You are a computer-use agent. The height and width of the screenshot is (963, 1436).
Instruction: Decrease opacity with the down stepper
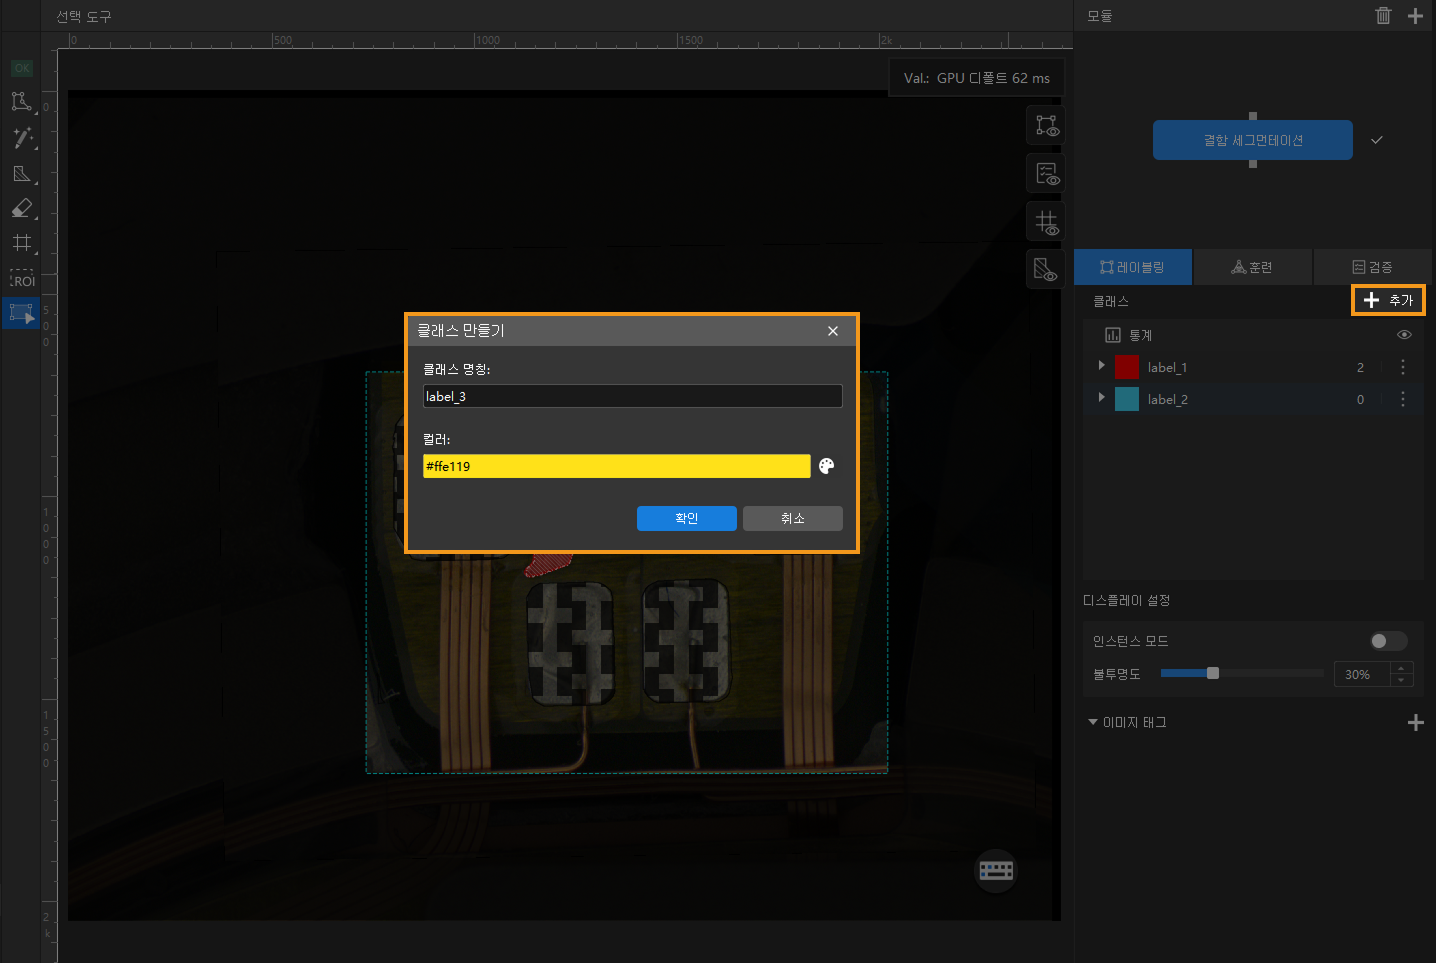[x=1402, y=680]
